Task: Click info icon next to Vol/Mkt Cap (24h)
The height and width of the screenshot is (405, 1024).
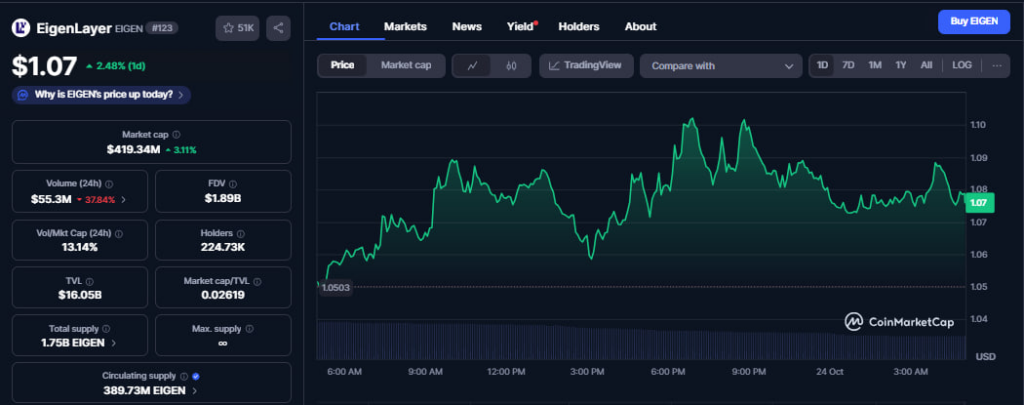Action: [119, 233]
